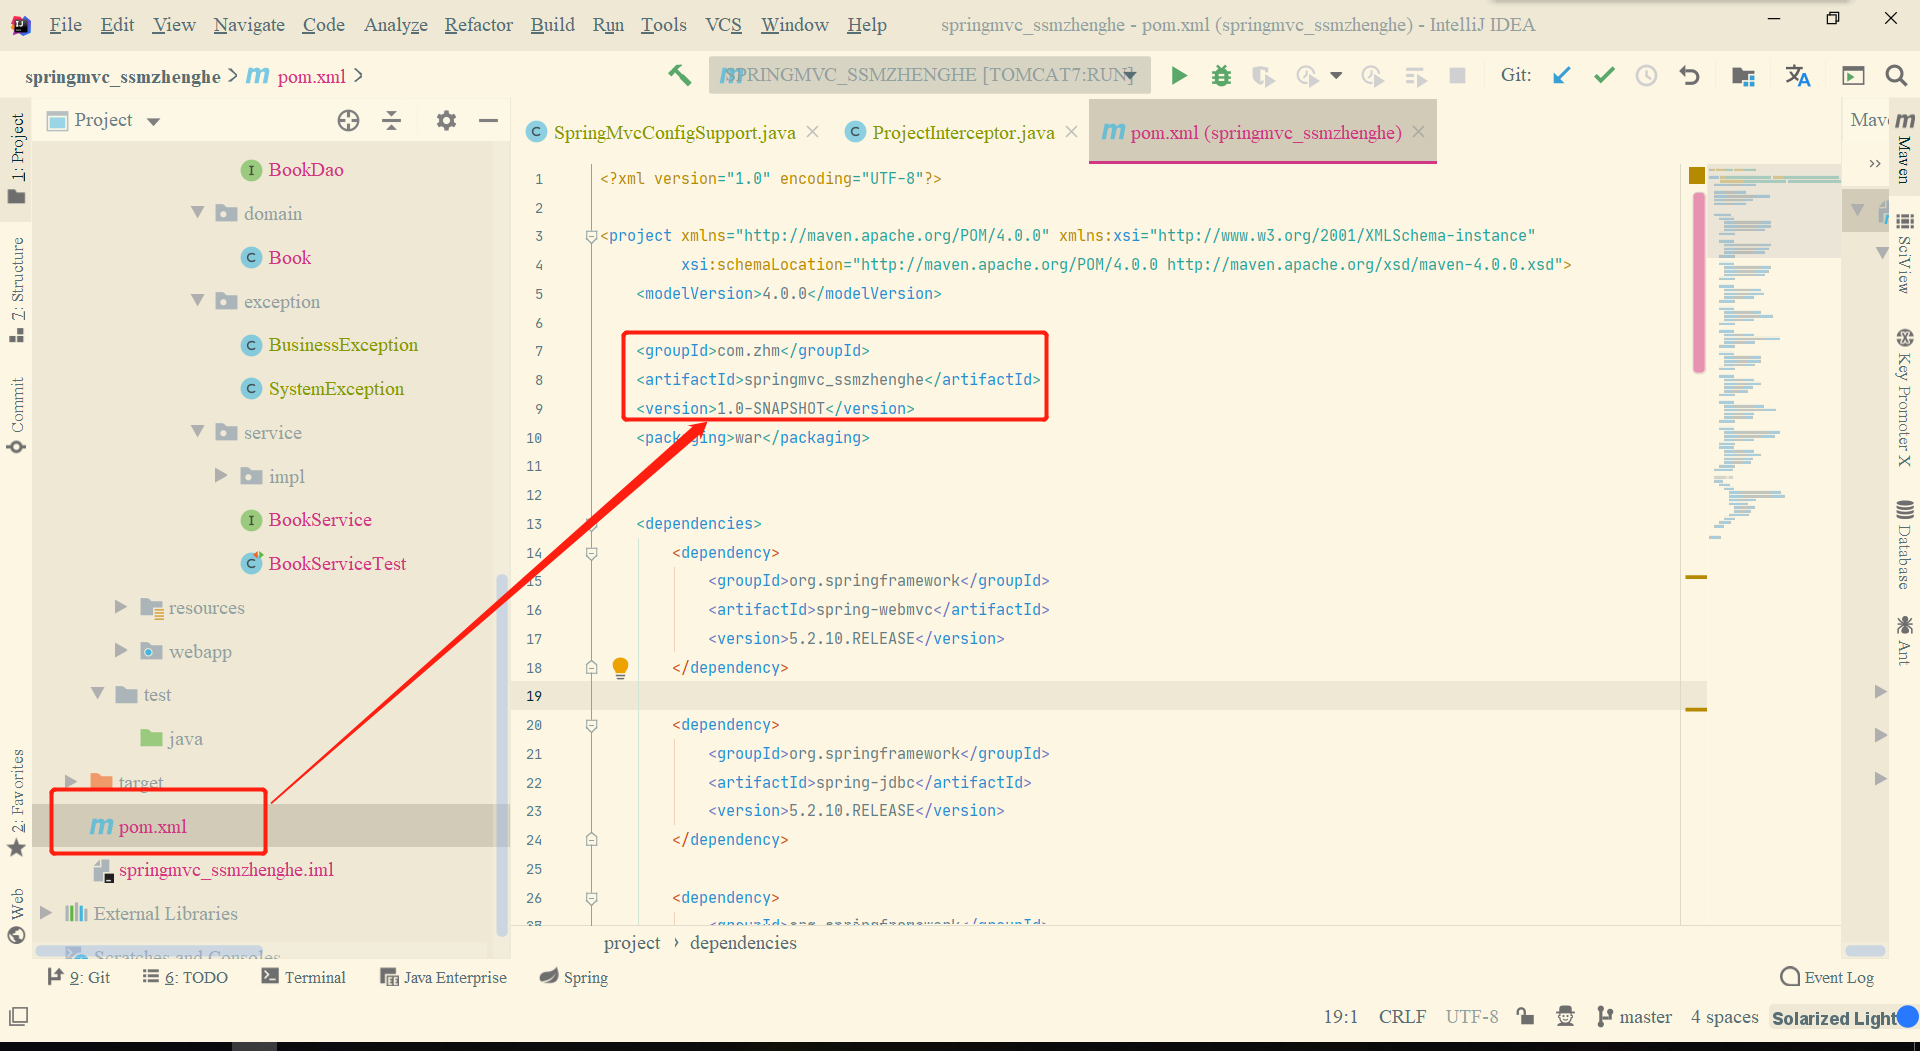Open the run configuration dropdown
The image size is (1920, 1051).
pyautogui.click(x=929, y=75)
